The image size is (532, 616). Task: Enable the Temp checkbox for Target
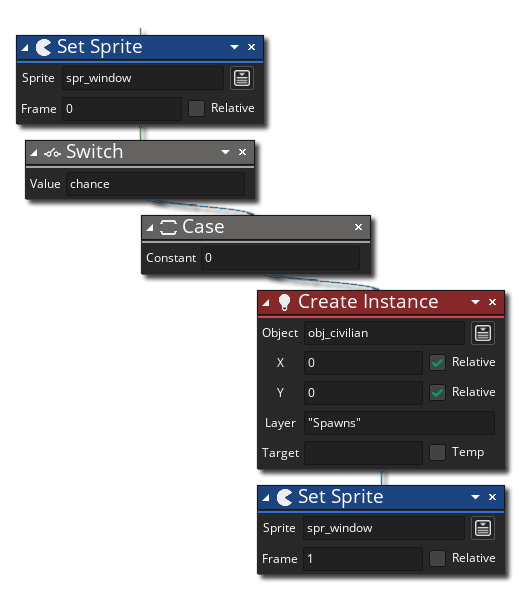437,452
